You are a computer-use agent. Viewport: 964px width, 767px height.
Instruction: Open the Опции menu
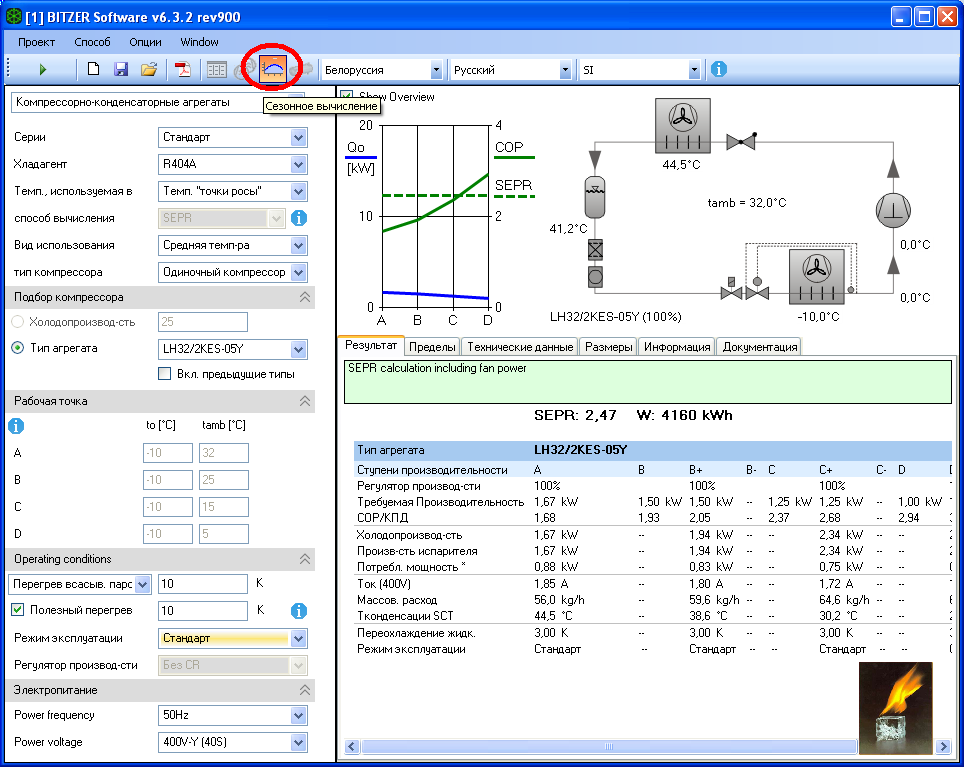pos(145,42)
